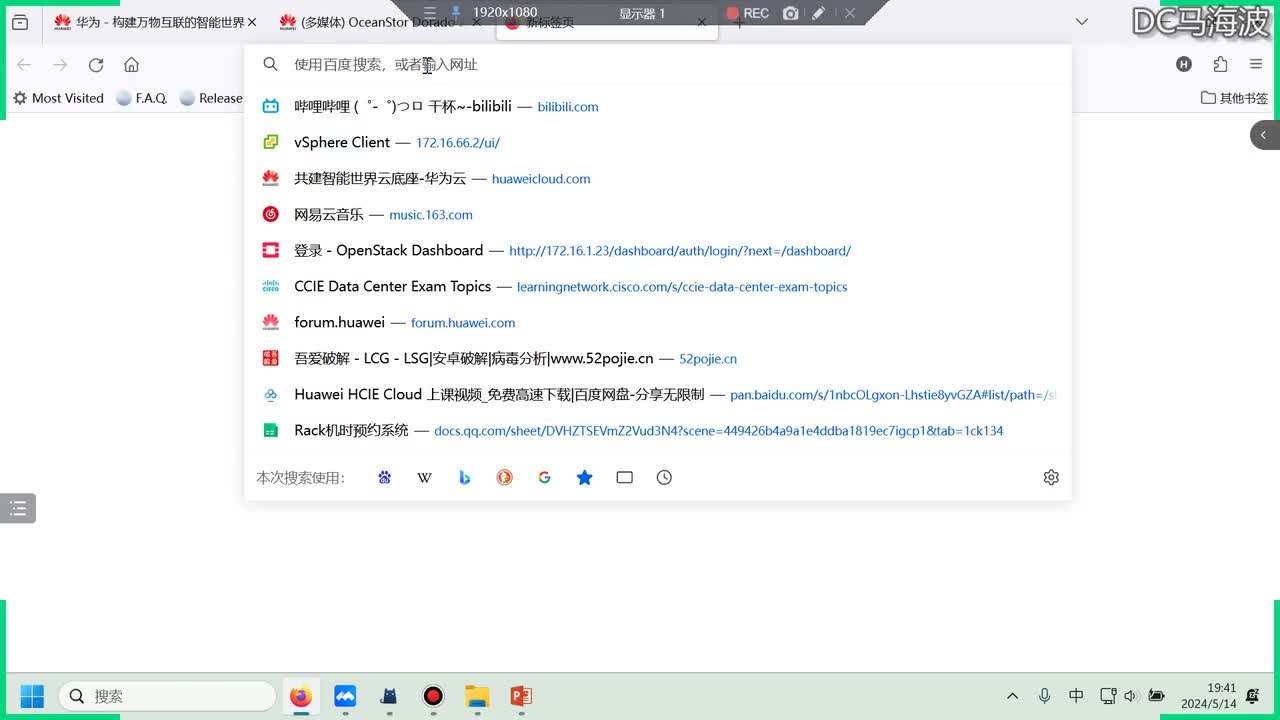Click the screen recorder camera screenshot icon
Viewport: 1280px width, 720px height.
[x=791, y=13]
